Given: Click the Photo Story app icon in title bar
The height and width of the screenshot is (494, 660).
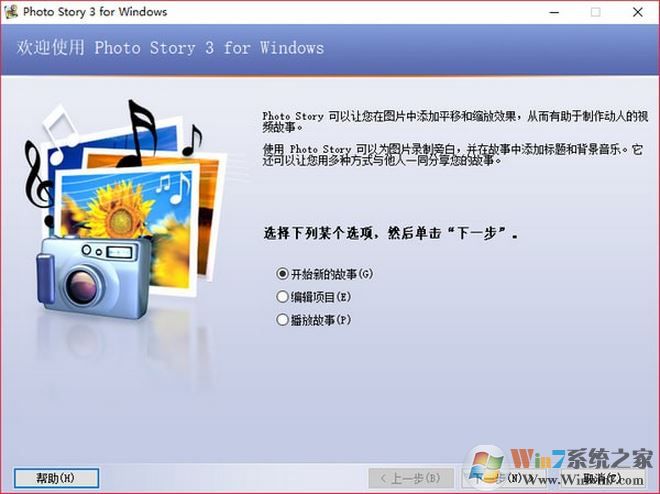Looking at the screenshot, I should 11,12.
